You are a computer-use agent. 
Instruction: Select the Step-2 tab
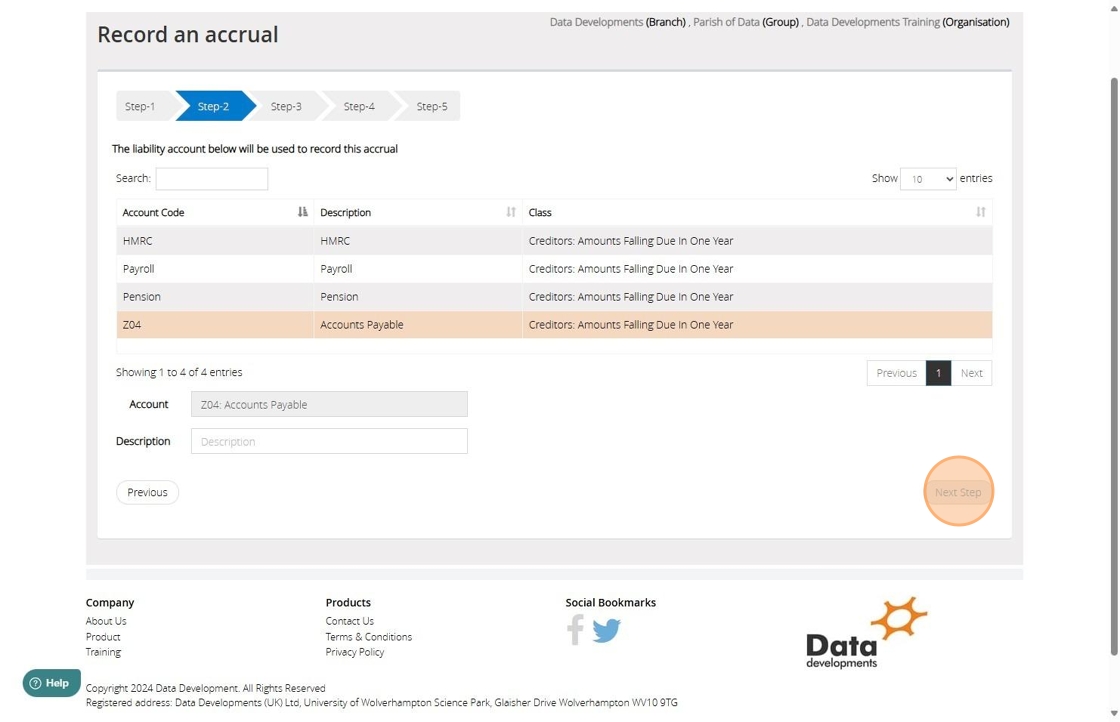click(214, 106)
